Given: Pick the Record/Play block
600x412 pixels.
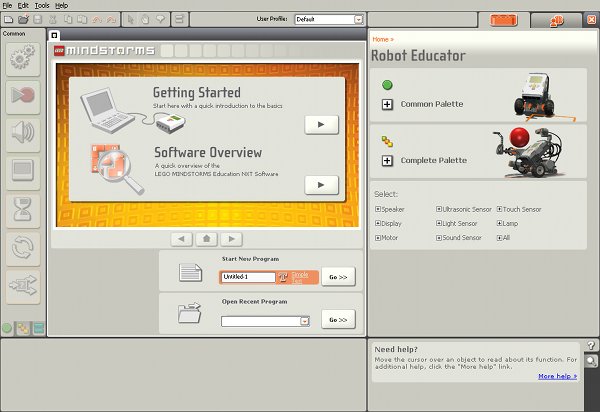Looking at the screenshot, I should pos(23,97).
